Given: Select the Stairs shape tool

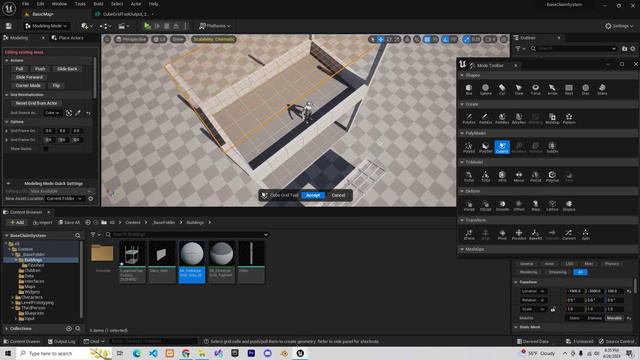Looking at the screenshot, I should click(x=602, y=90).
